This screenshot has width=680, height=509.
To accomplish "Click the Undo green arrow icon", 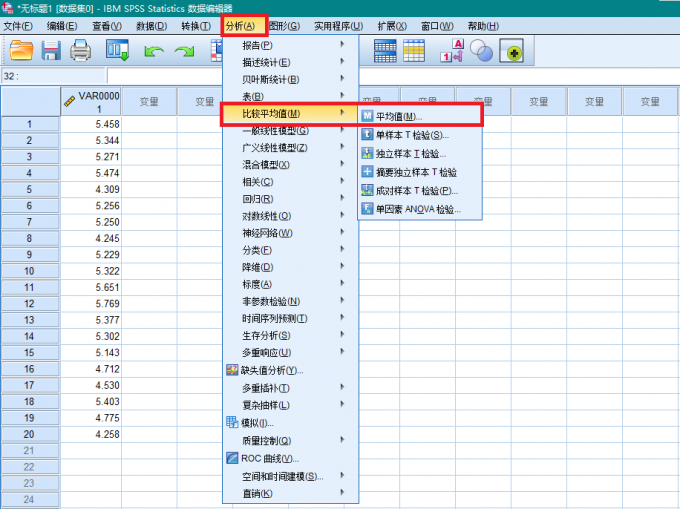I will pos(154,52).
